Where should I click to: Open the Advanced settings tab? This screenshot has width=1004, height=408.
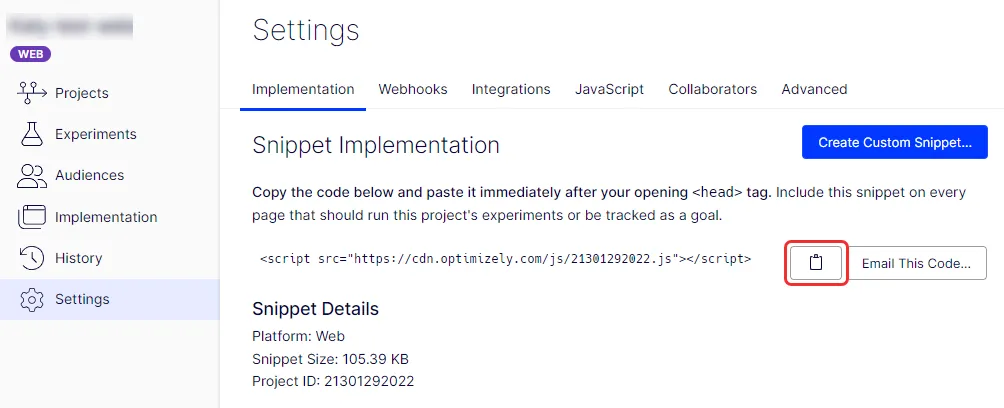(x=814, y=89)
